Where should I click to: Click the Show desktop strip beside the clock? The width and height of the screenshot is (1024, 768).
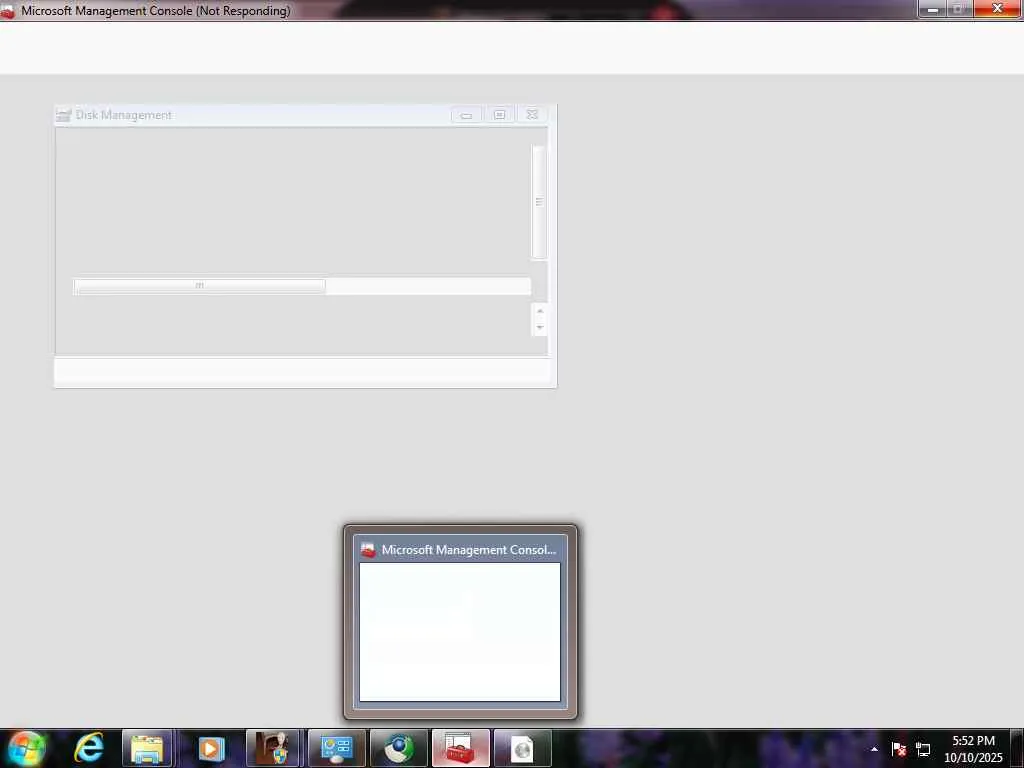pyautogui.click(x=1017, y=748)
